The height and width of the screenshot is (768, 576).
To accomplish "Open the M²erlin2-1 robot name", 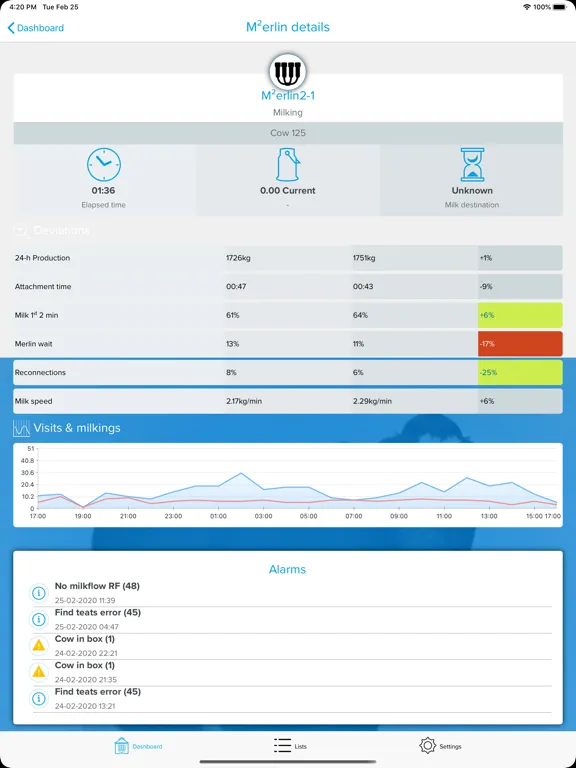I will (288, 95).
